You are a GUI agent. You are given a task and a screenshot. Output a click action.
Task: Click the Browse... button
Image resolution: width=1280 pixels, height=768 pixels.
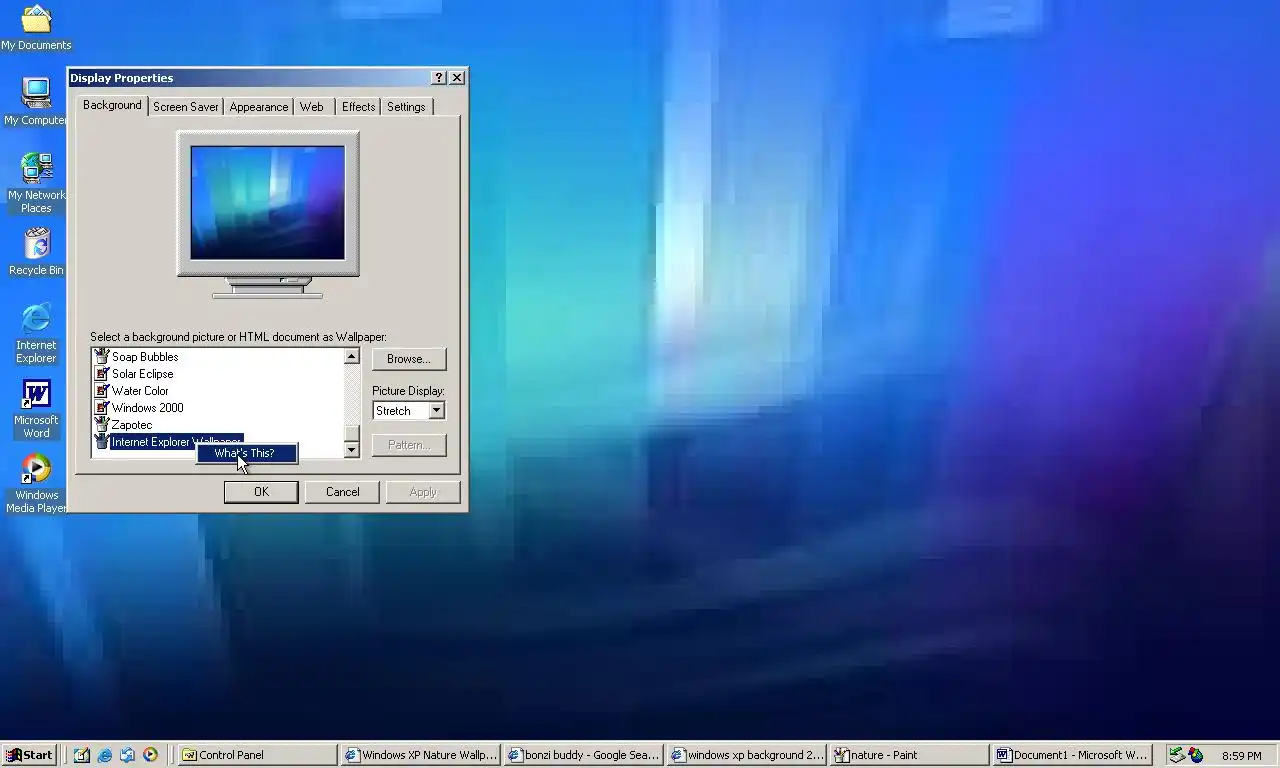pos(409,359)
